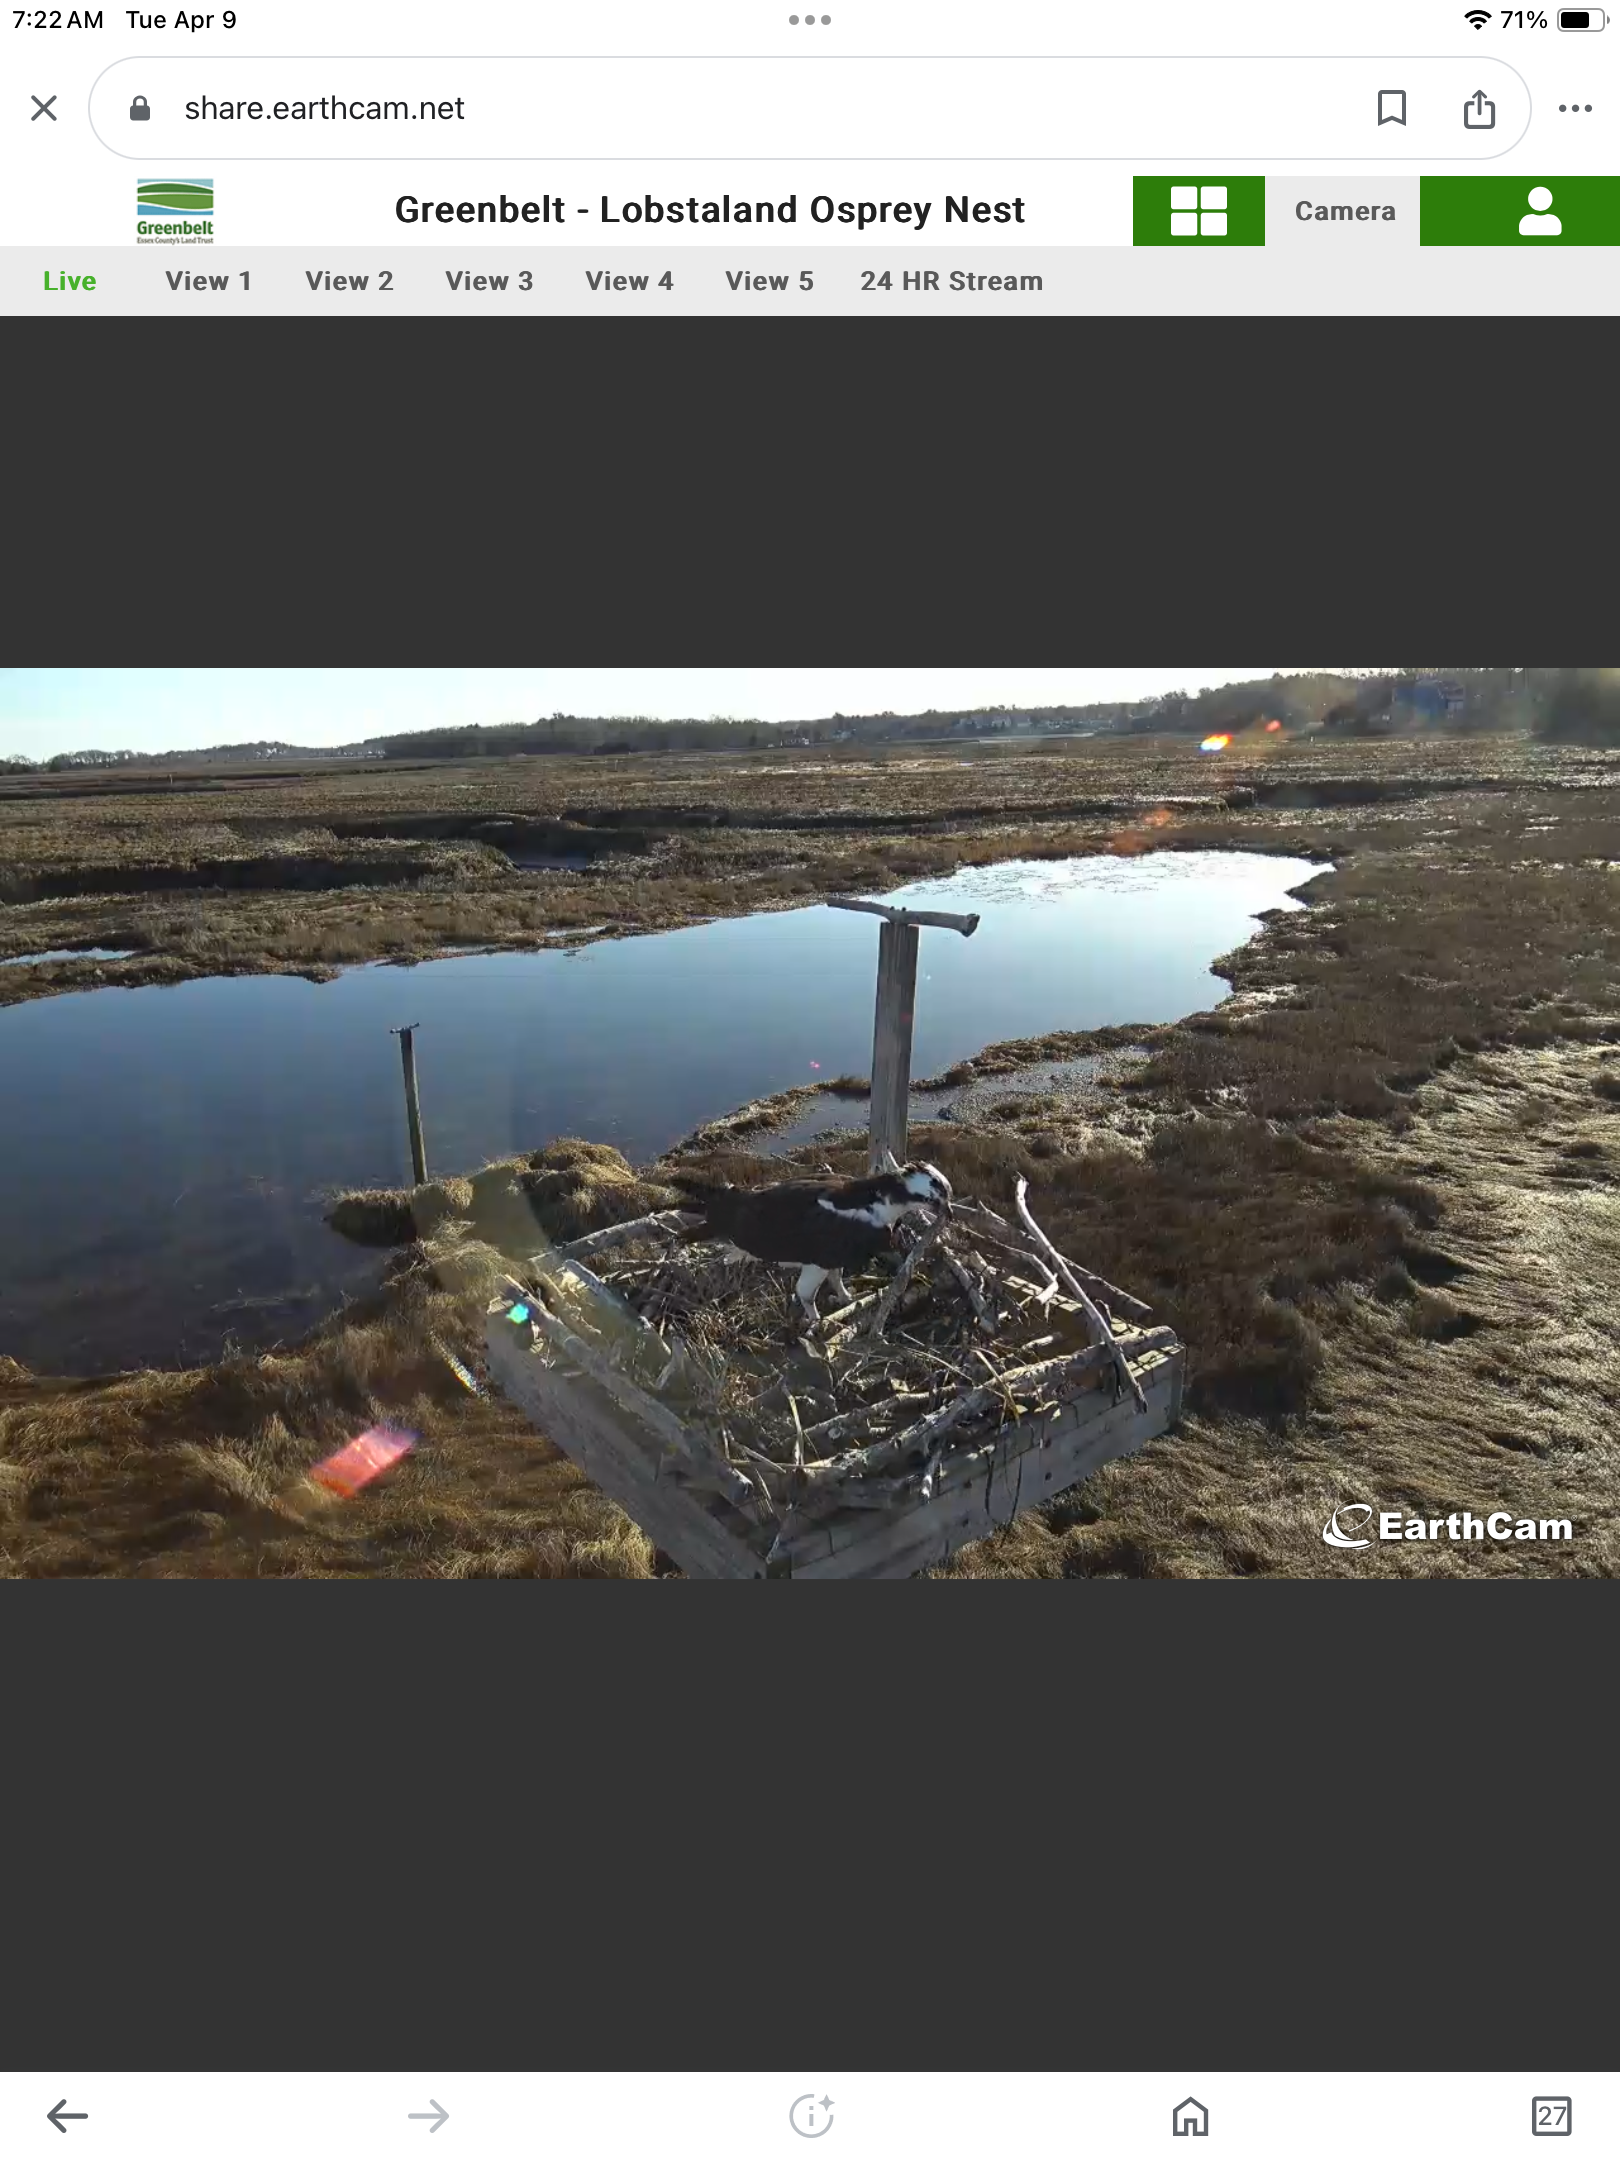This screenshot has width=1620, height=2160.
Task: Open the share sheet icon
Action: (x=1478, y=108)
